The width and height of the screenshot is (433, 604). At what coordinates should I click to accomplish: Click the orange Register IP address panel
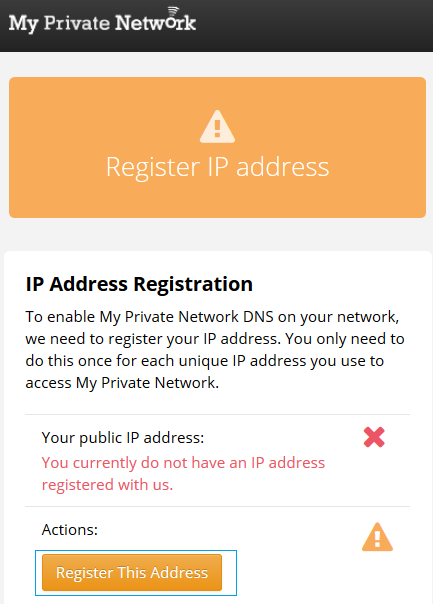coord(217,148)
